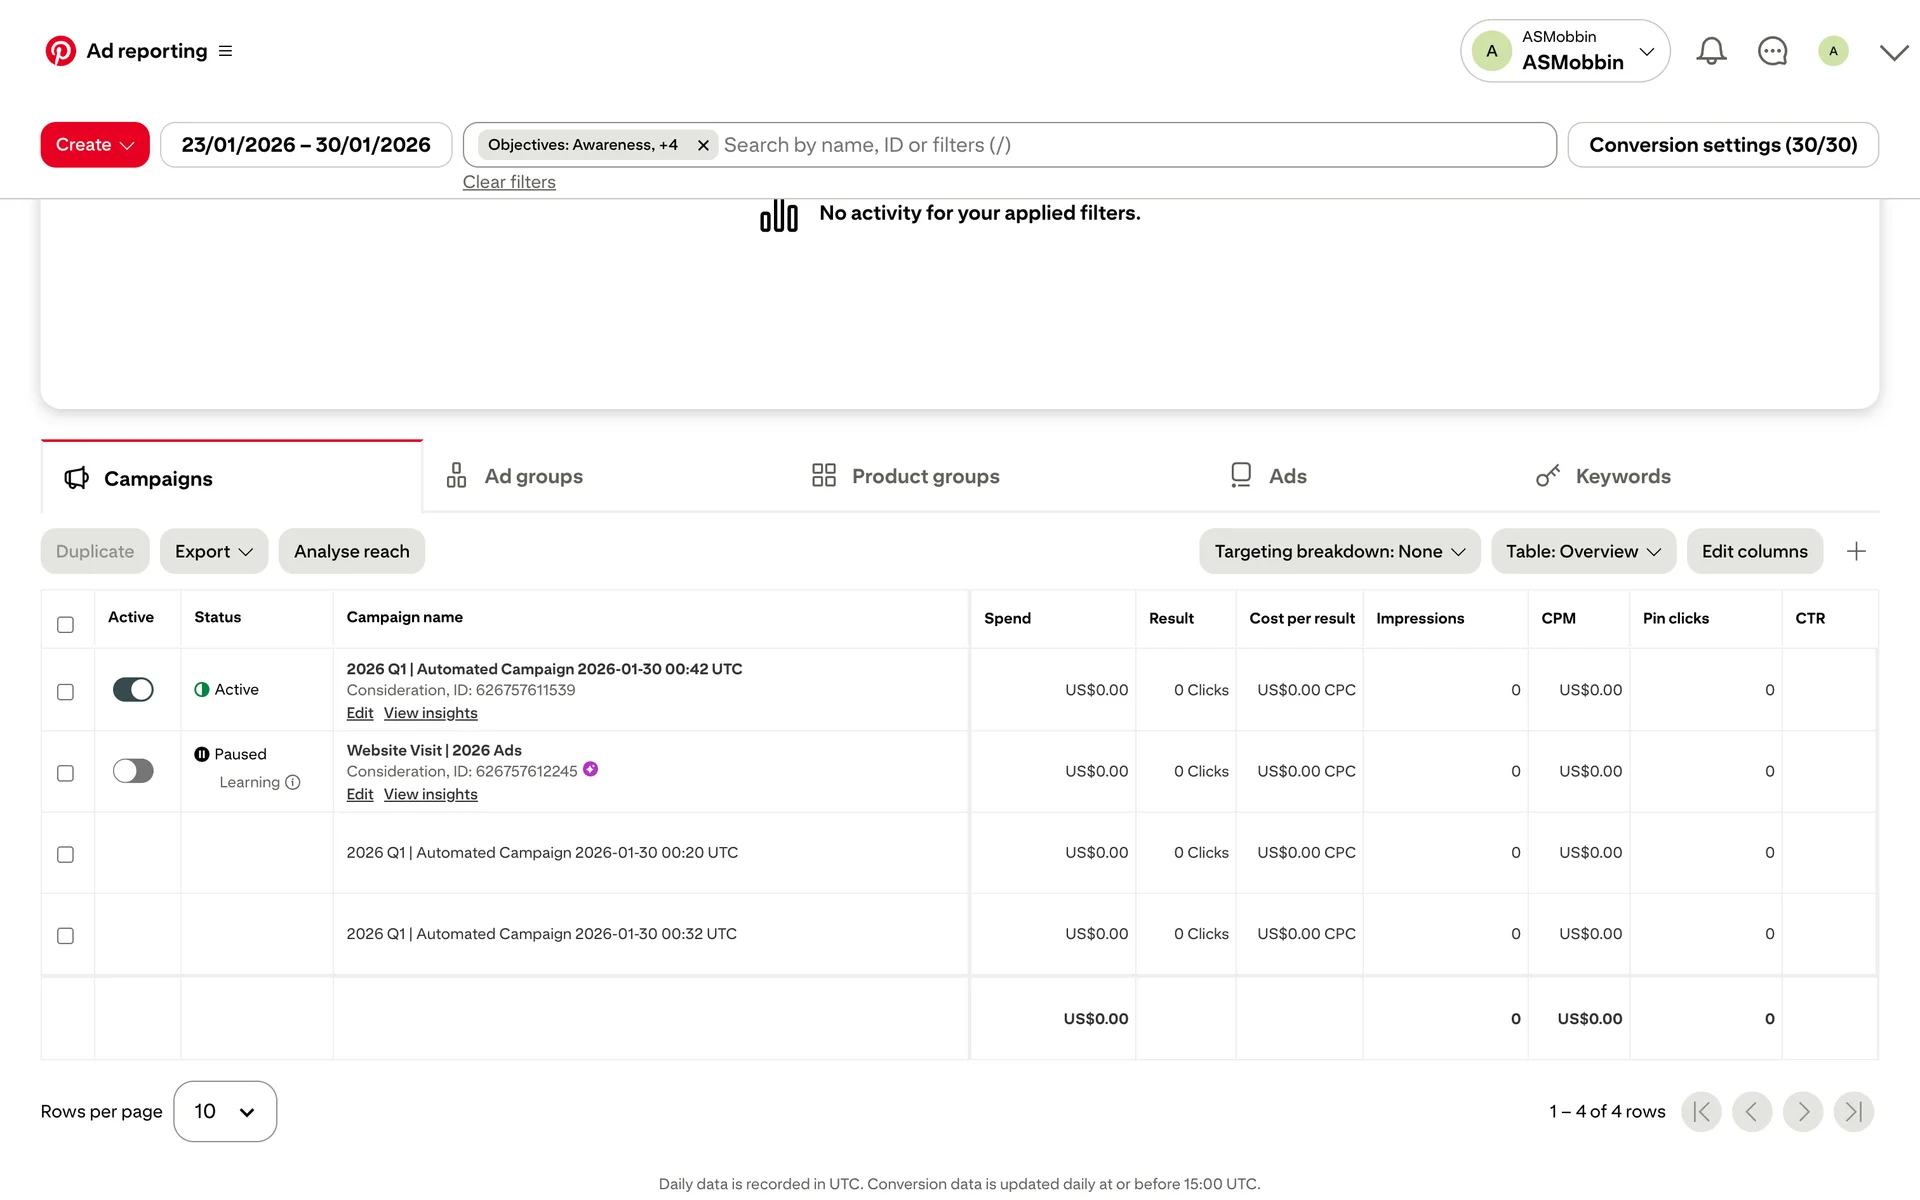This screenshot has height=1200, width=1920.
Task: Open the messages chat bubble icon
Action: click(x=1772, y=51)
